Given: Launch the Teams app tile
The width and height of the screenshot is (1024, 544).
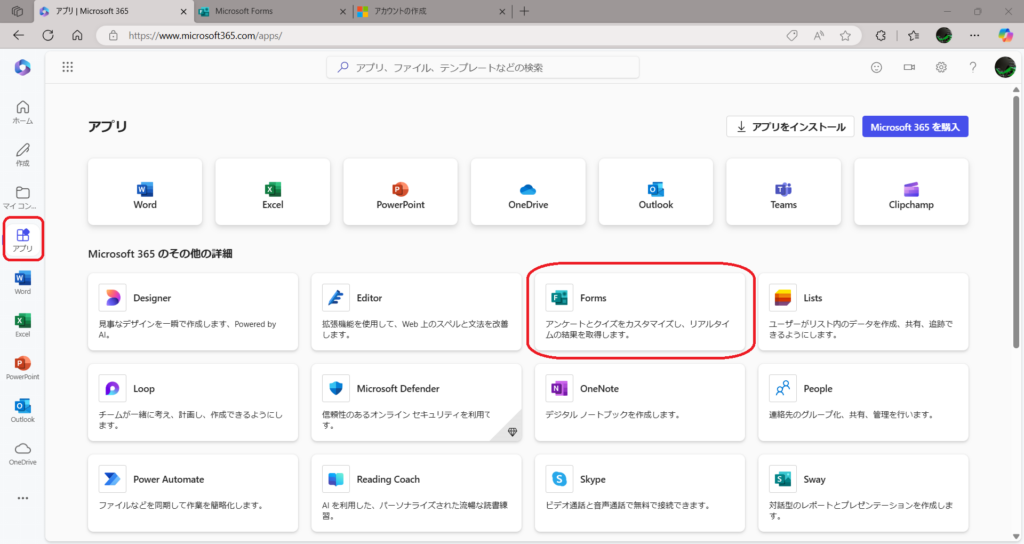Looking at the screenshot, I should click(x=784, y=192).
